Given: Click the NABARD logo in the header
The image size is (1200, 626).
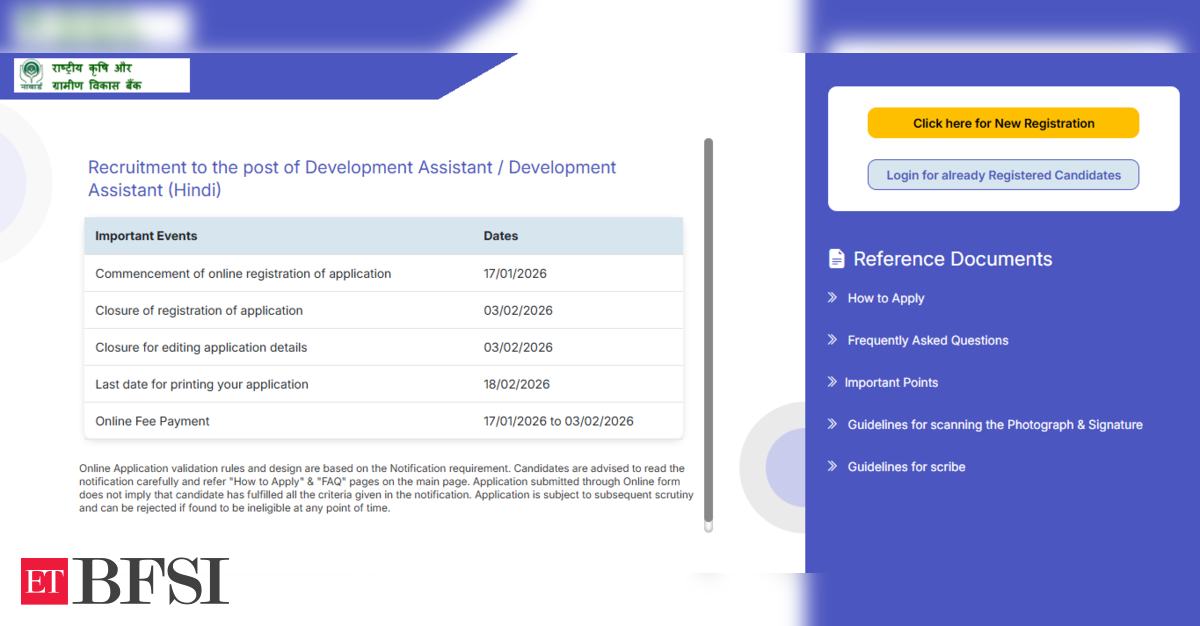Looking at the screenshot, I should (x=101, y=76).
